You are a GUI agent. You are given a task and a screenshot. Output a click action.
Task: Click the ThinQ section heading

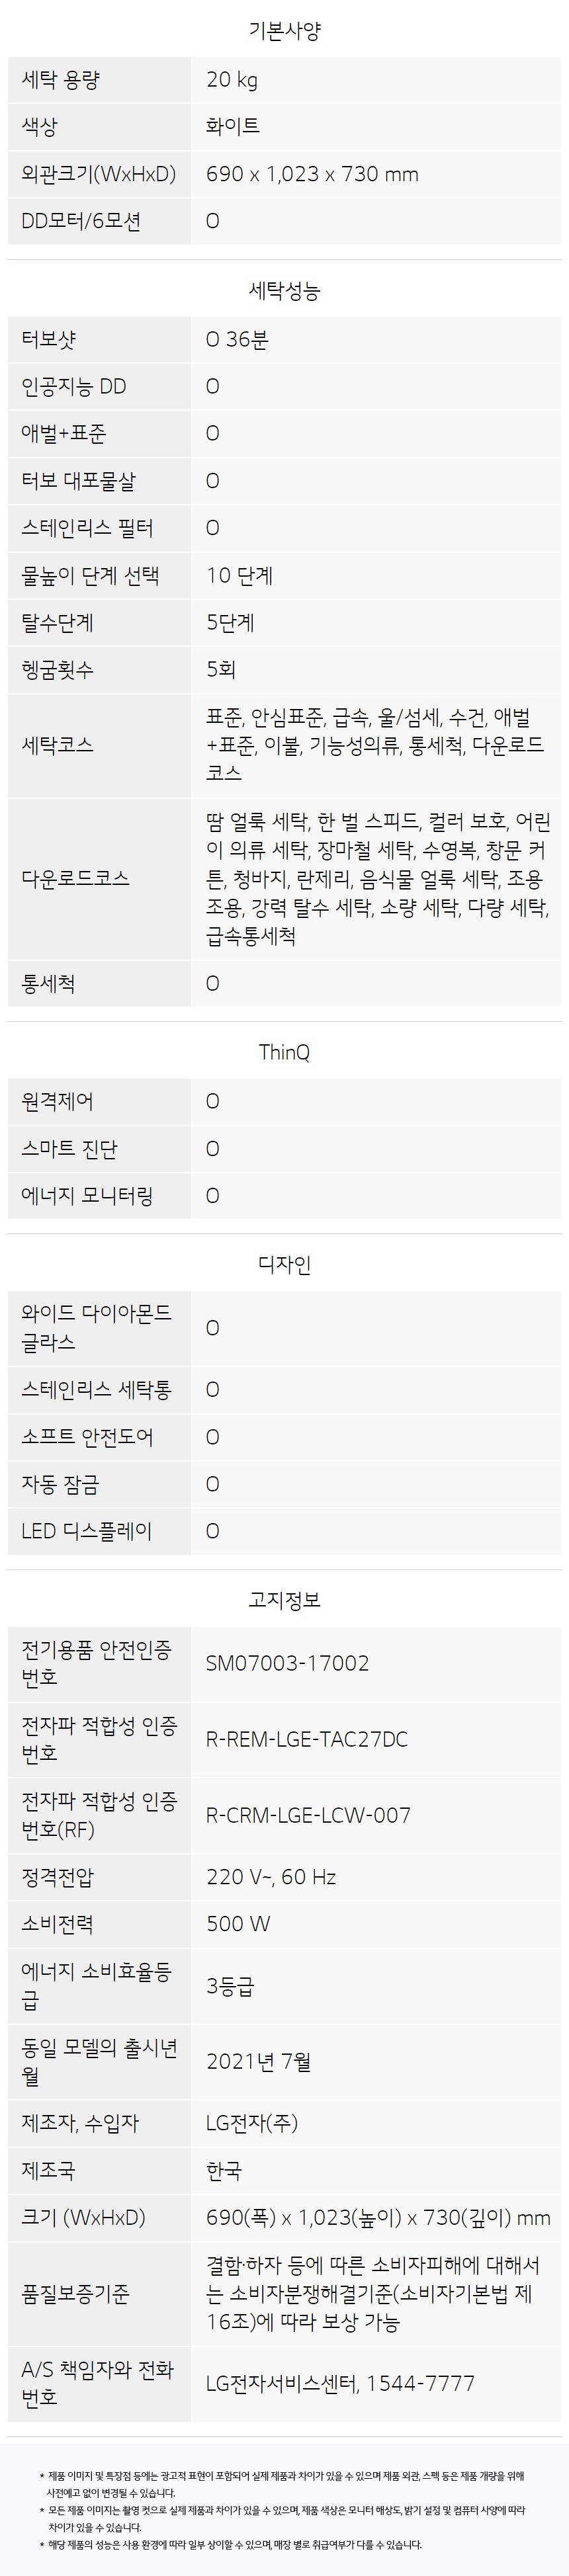tap(284, 1052)
